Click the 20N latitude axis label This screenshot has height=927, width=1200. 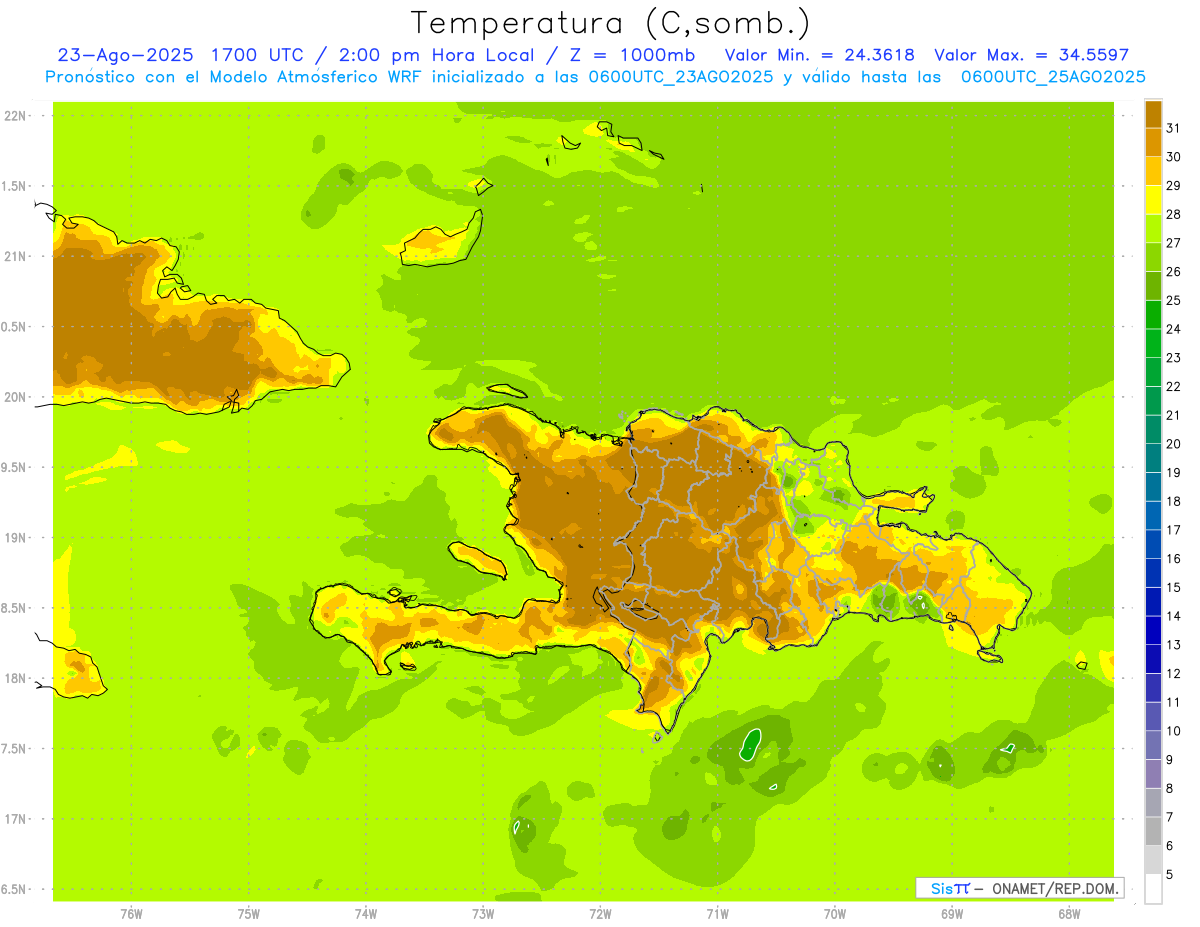15,397
